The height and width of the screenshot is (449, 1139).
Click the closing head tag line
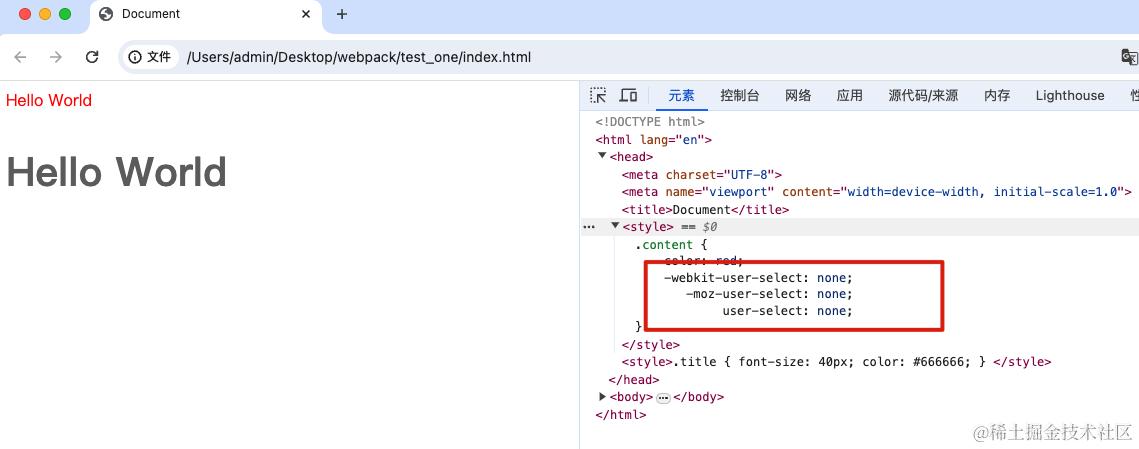(634, 379)
